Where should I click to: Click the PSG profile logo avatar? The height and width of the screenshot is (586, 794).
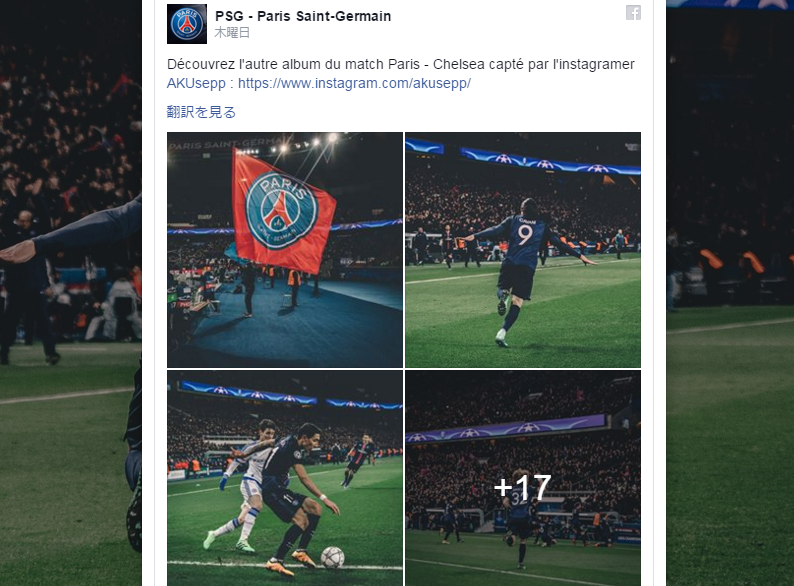[187, 24]
